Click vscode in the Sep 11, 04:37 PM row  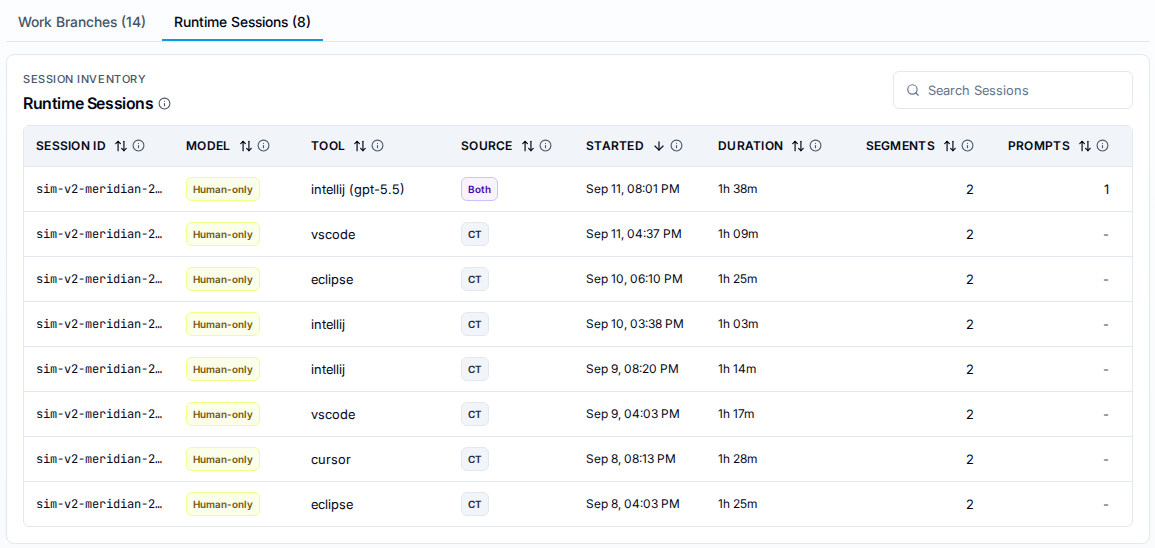[334, 234]
